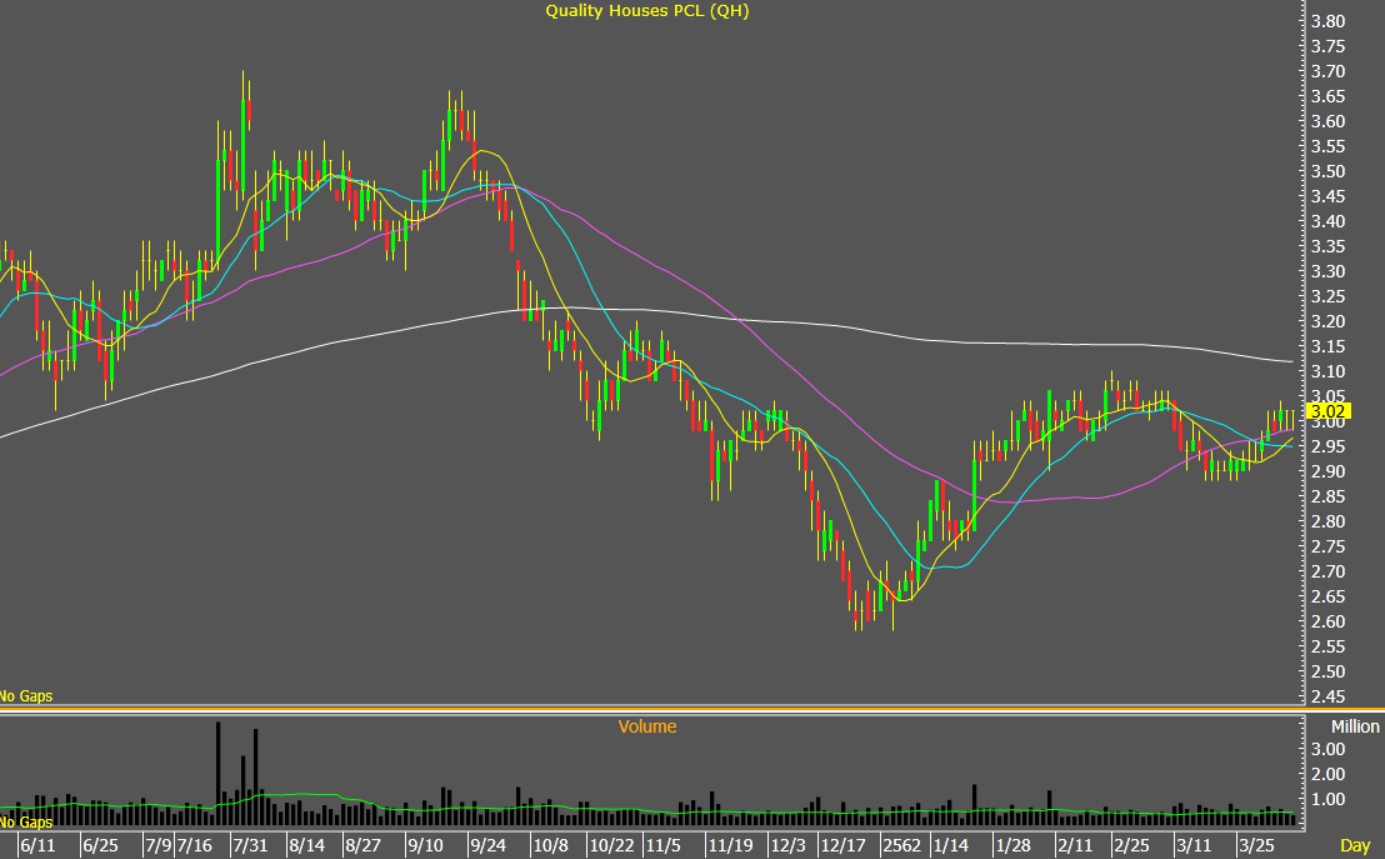Click the 2.60 price axis label
This screenshot has width=1385, height=859.
pyautogui.click(x=1326, y=621)
